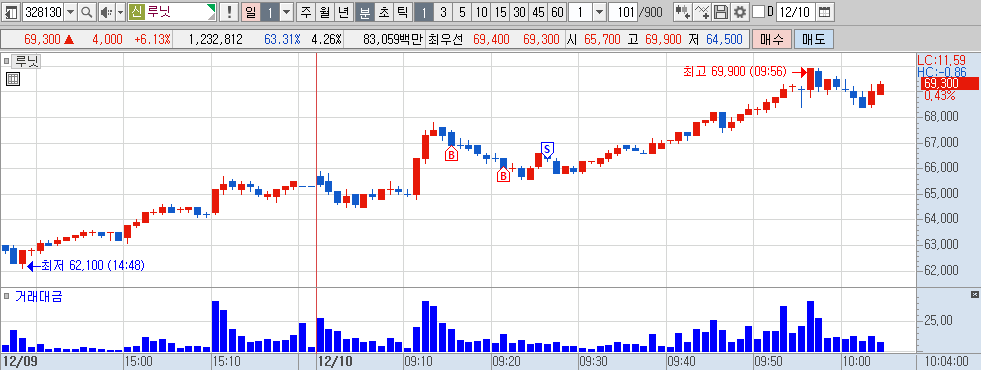
Task: Click the exclamation mark info button
Action: point(229,11)
